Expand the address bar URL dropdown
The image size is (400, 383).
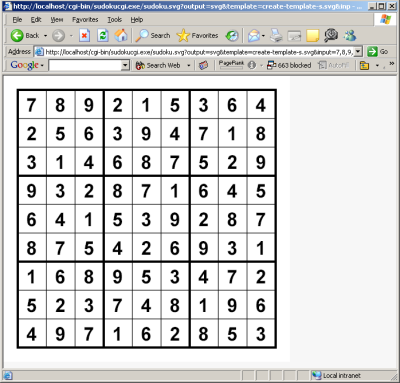pos(358,52)
